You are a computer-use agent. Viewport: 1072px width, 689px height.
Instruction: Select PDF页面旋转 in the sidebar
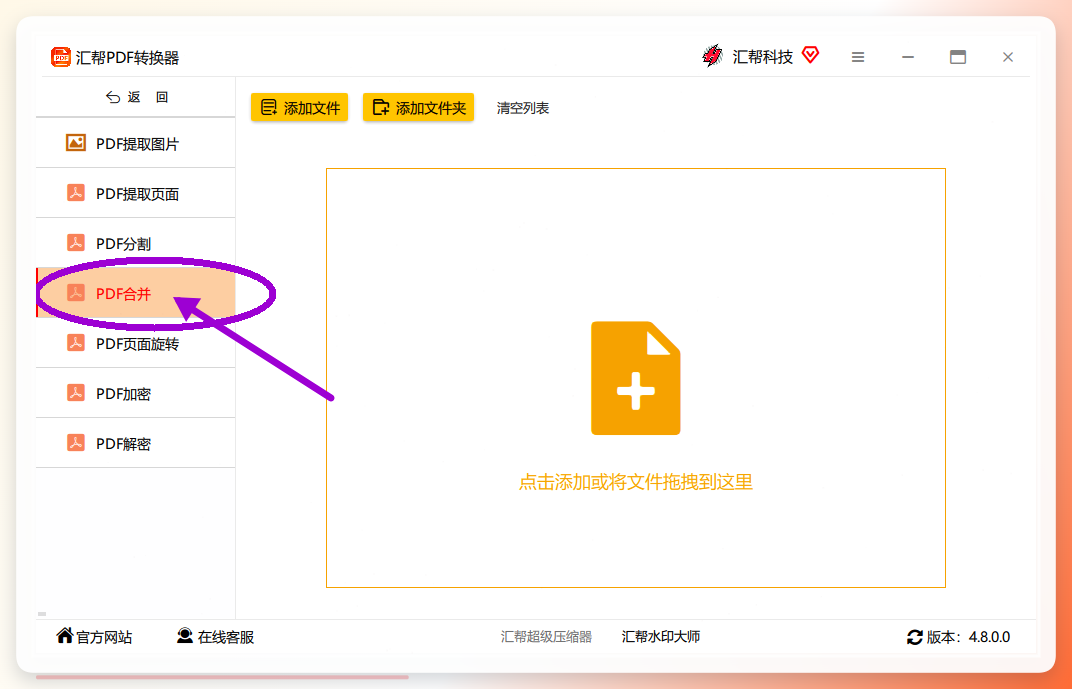coord(135,343)
